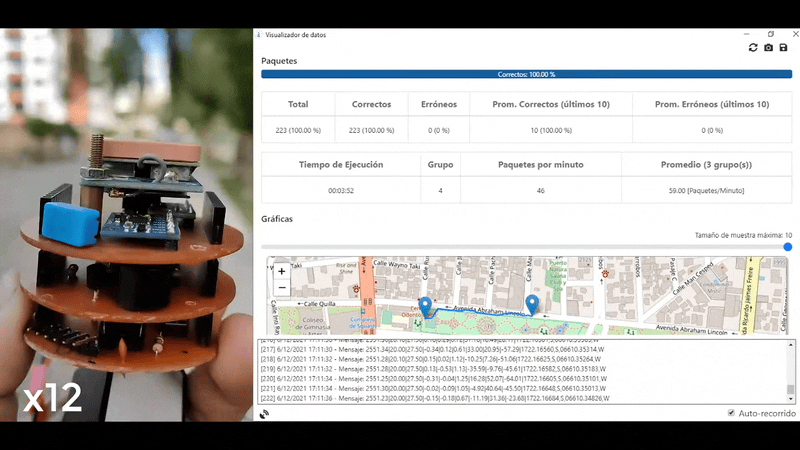The height and width of the screenshot is (450, 800).
Task: Click the Paquetes por minuto value 46
Action: (541, 190)
